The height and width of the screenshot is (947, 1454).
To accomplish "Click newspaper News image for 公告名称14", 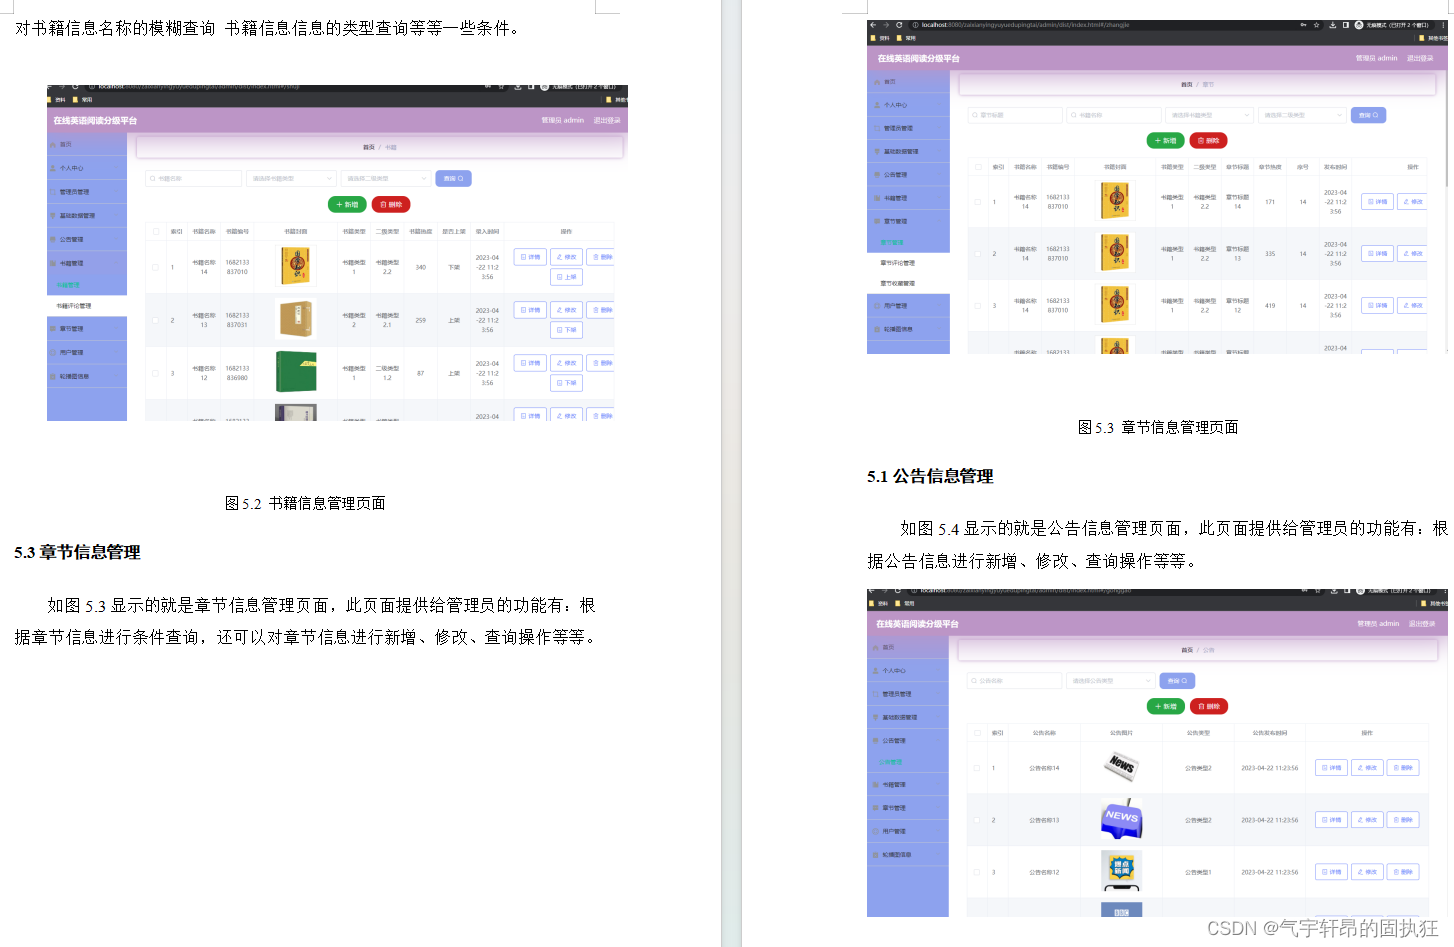I will (x=1121, y=766).
